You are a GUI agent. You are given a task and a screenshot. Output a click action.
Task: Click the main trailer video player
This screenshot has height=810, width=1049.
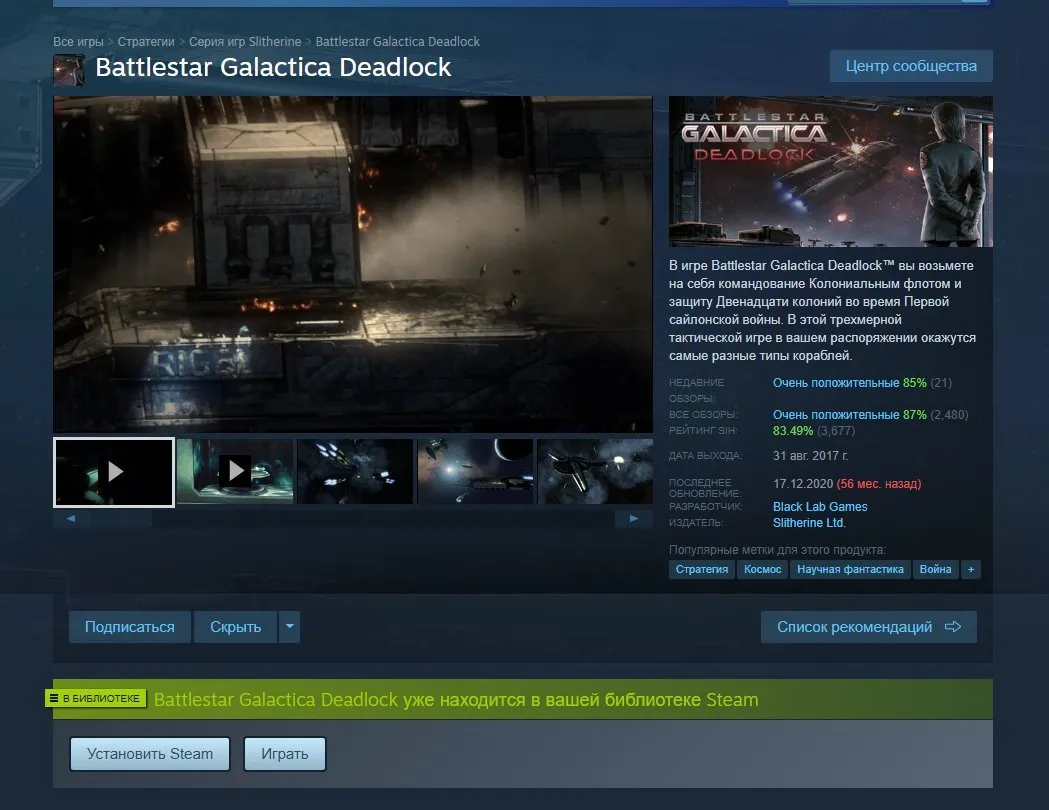click(x=353, y=264)
